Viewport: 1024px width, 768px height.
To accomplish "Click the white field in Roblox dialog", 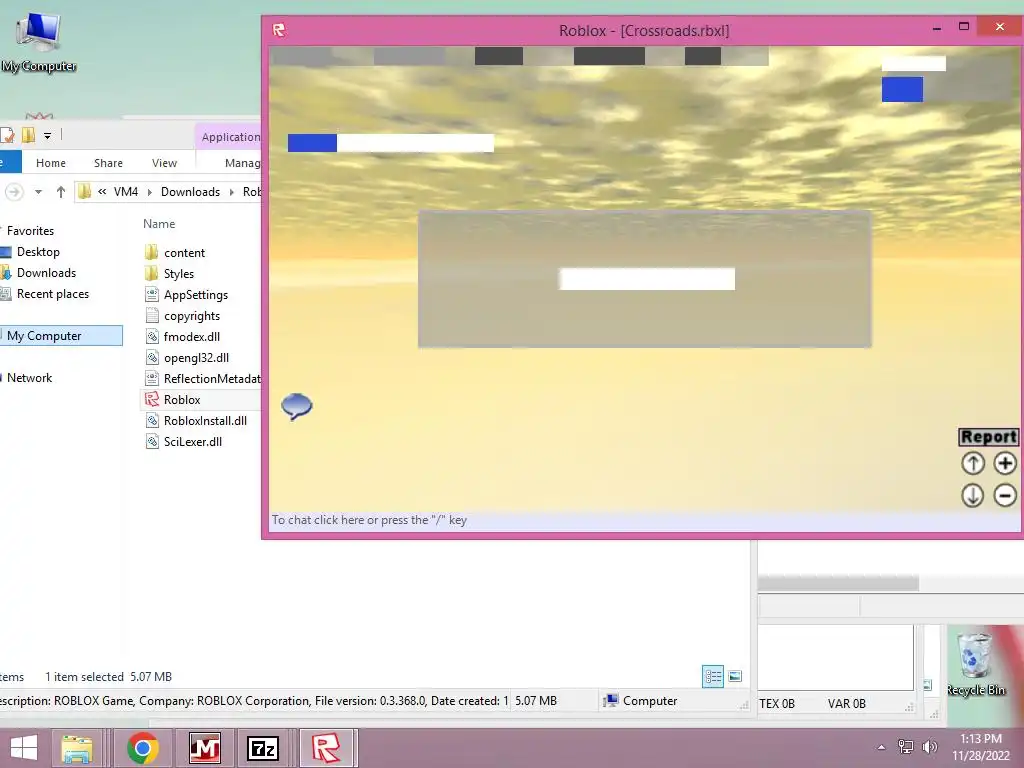I will point(647,279).
